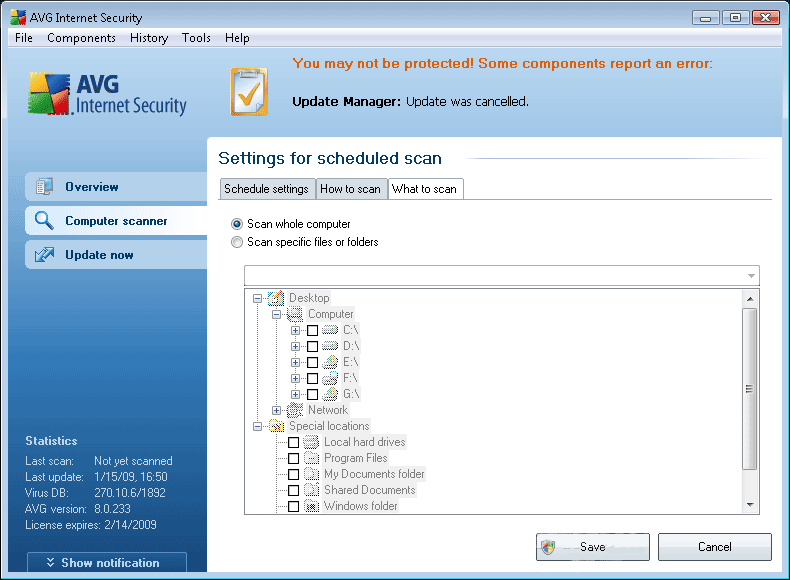Check the Program Files checkbox
The image size is (790, 580).
point(293,458)
